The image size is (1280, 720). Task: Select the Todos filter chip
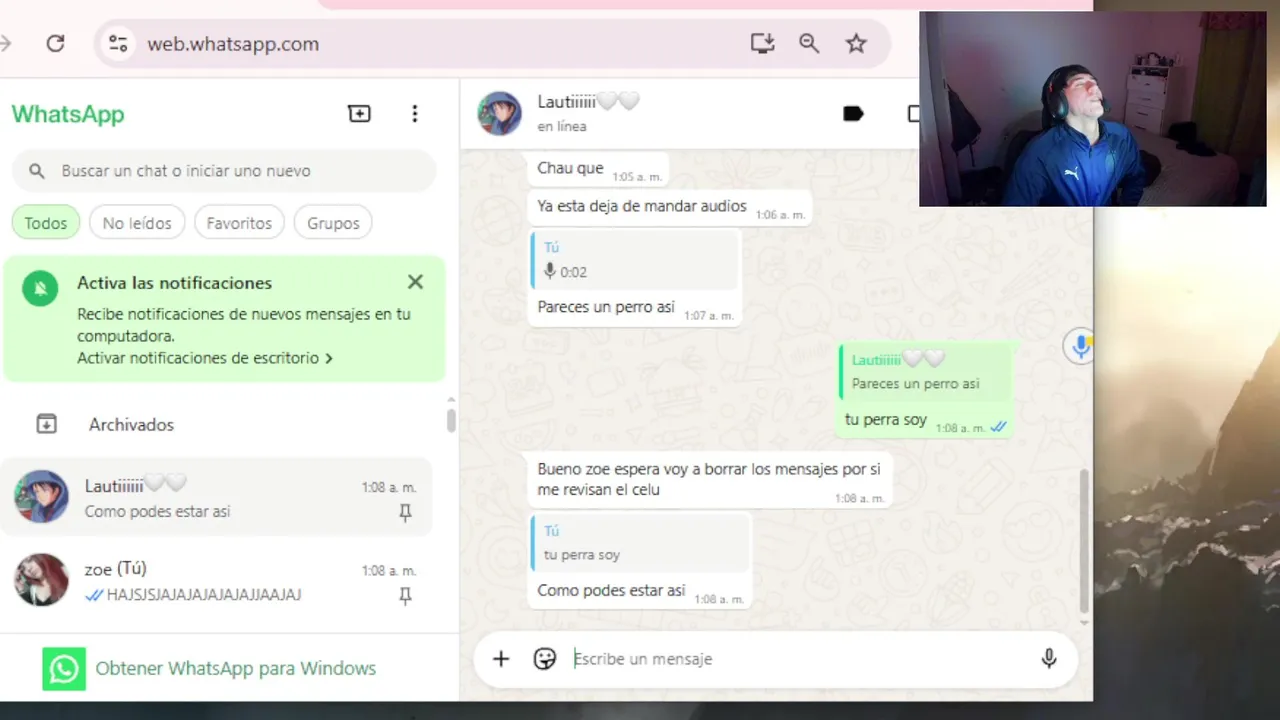tap(45, 223)
